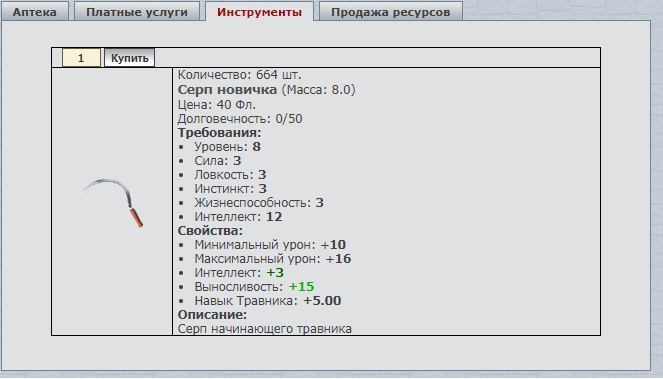The image size is (663, 379).
Task: Click the Ловкость: 3 requirement
Action: [x=230, y=175]
